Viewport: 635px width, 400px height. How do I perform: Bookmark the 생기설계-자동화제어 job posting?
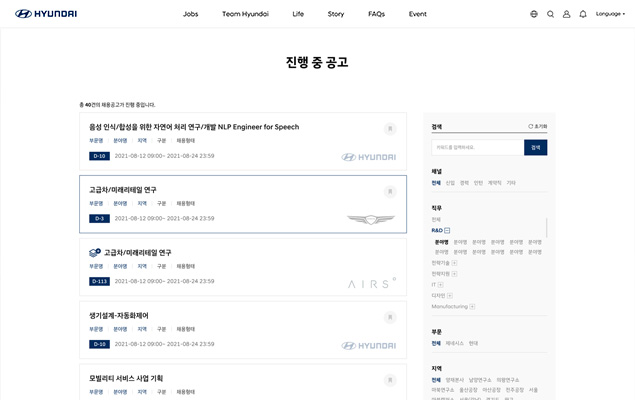point(390,317)
